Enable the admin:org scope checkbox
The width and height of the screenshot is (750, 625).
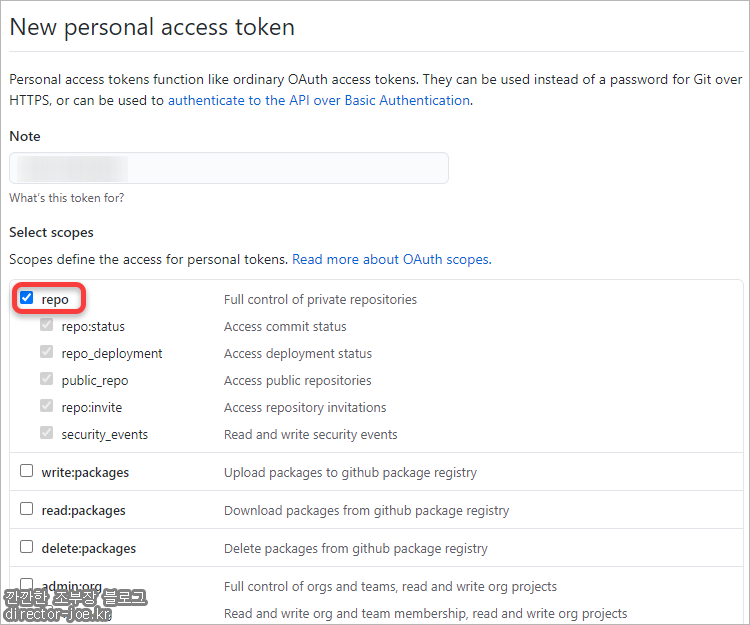coord(26,584)
